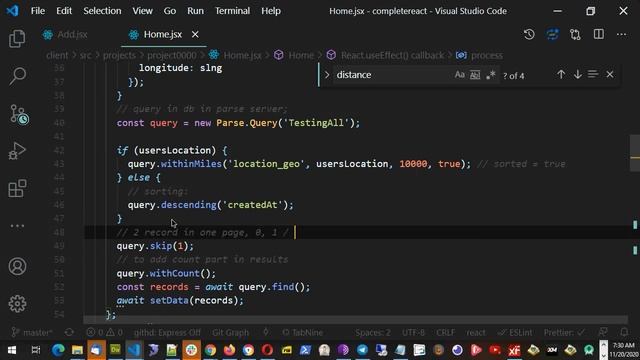Click the React.useEffect() callback breadcrumb

pyautogui.click(x=386, y=55)
